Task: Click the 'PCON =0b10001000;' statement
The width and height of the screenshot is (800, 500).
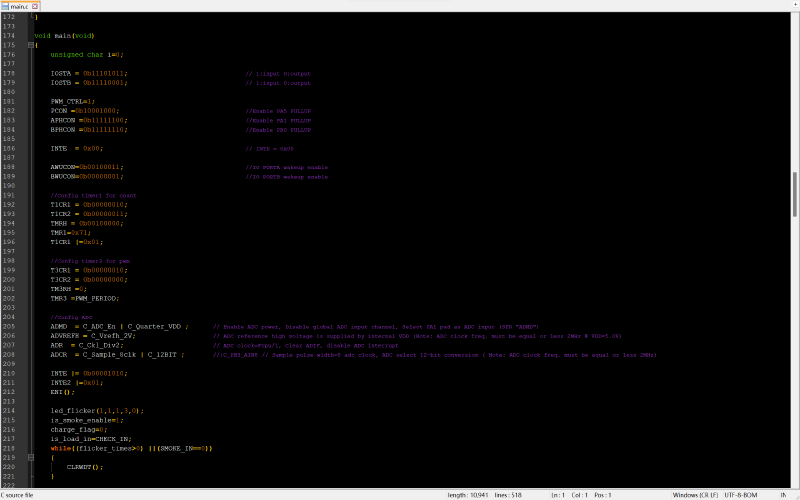Action: point(85,111)
